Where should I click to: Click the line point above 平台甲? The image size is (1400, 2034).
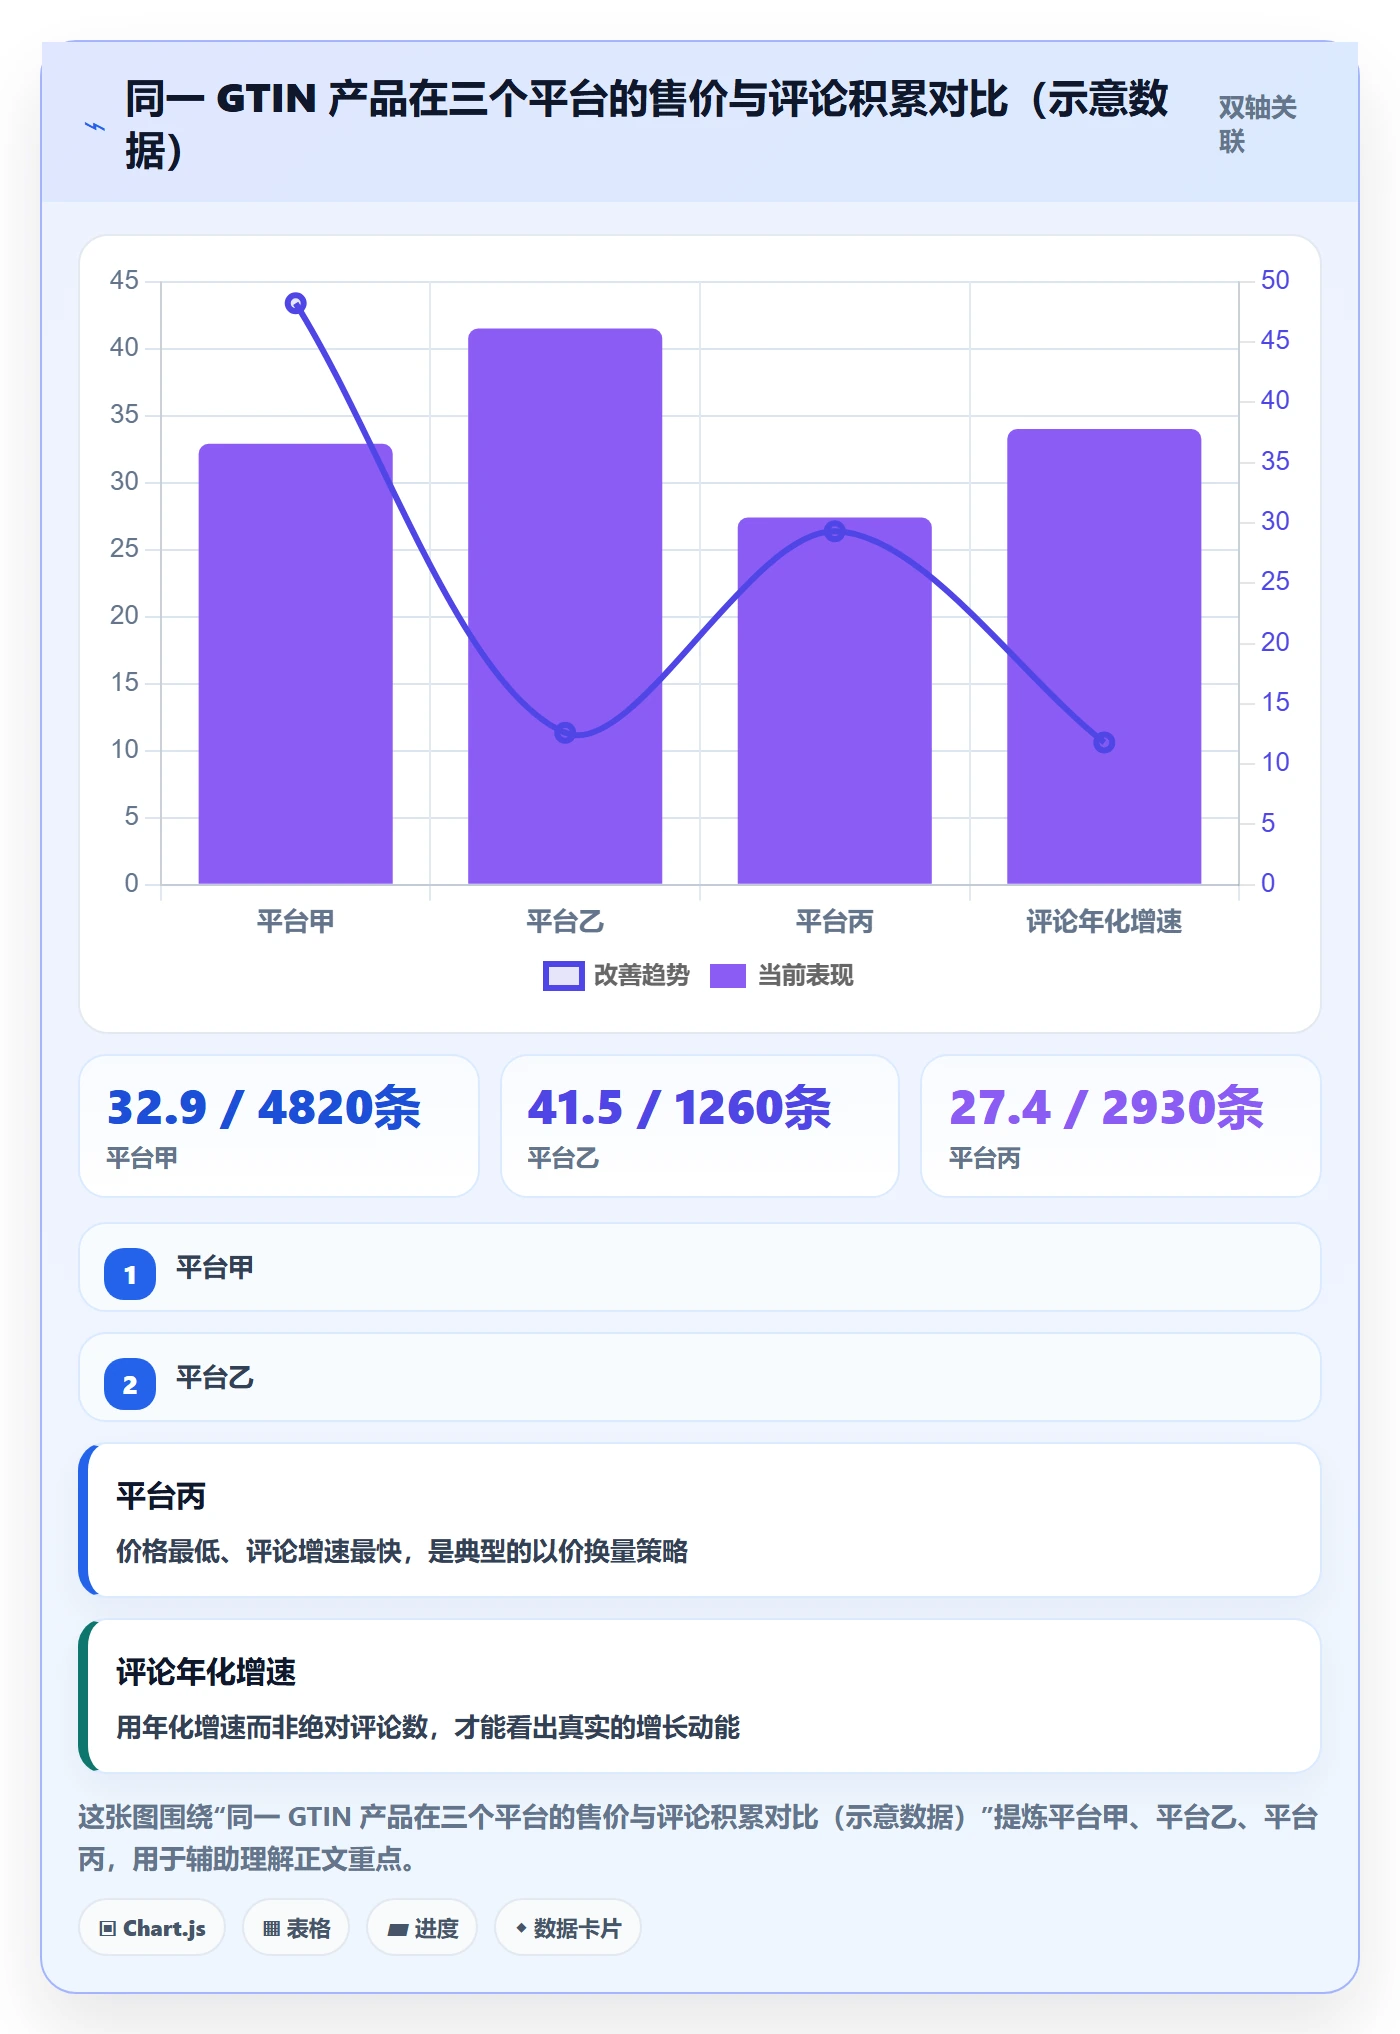point(295,303)
